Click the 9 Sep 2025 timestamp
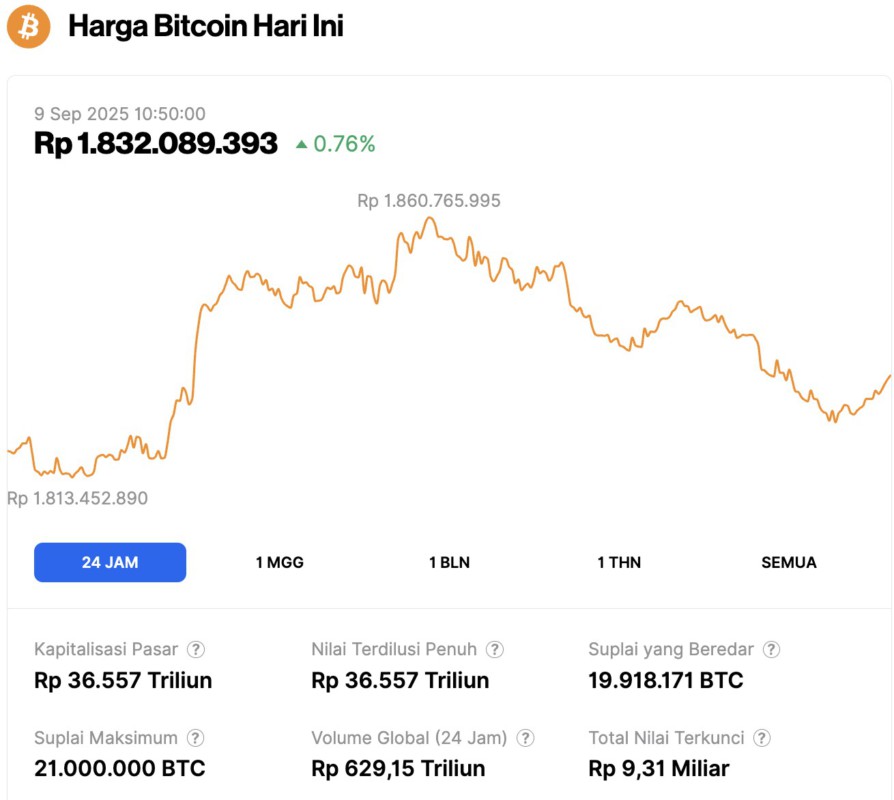 (x=120, y=114)
